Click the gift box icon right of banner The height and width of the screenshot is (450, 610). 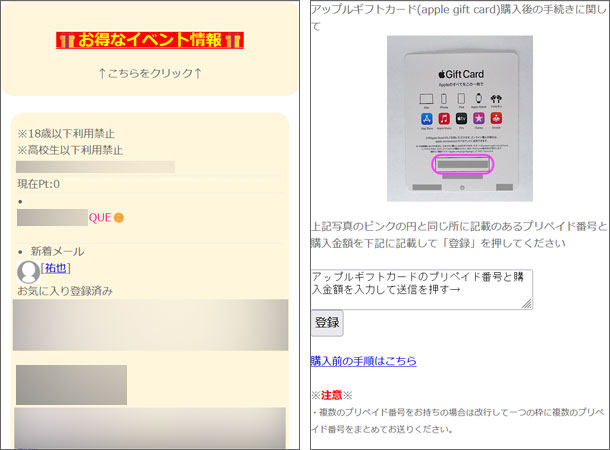pyautogui.click(x=234, y=41)
